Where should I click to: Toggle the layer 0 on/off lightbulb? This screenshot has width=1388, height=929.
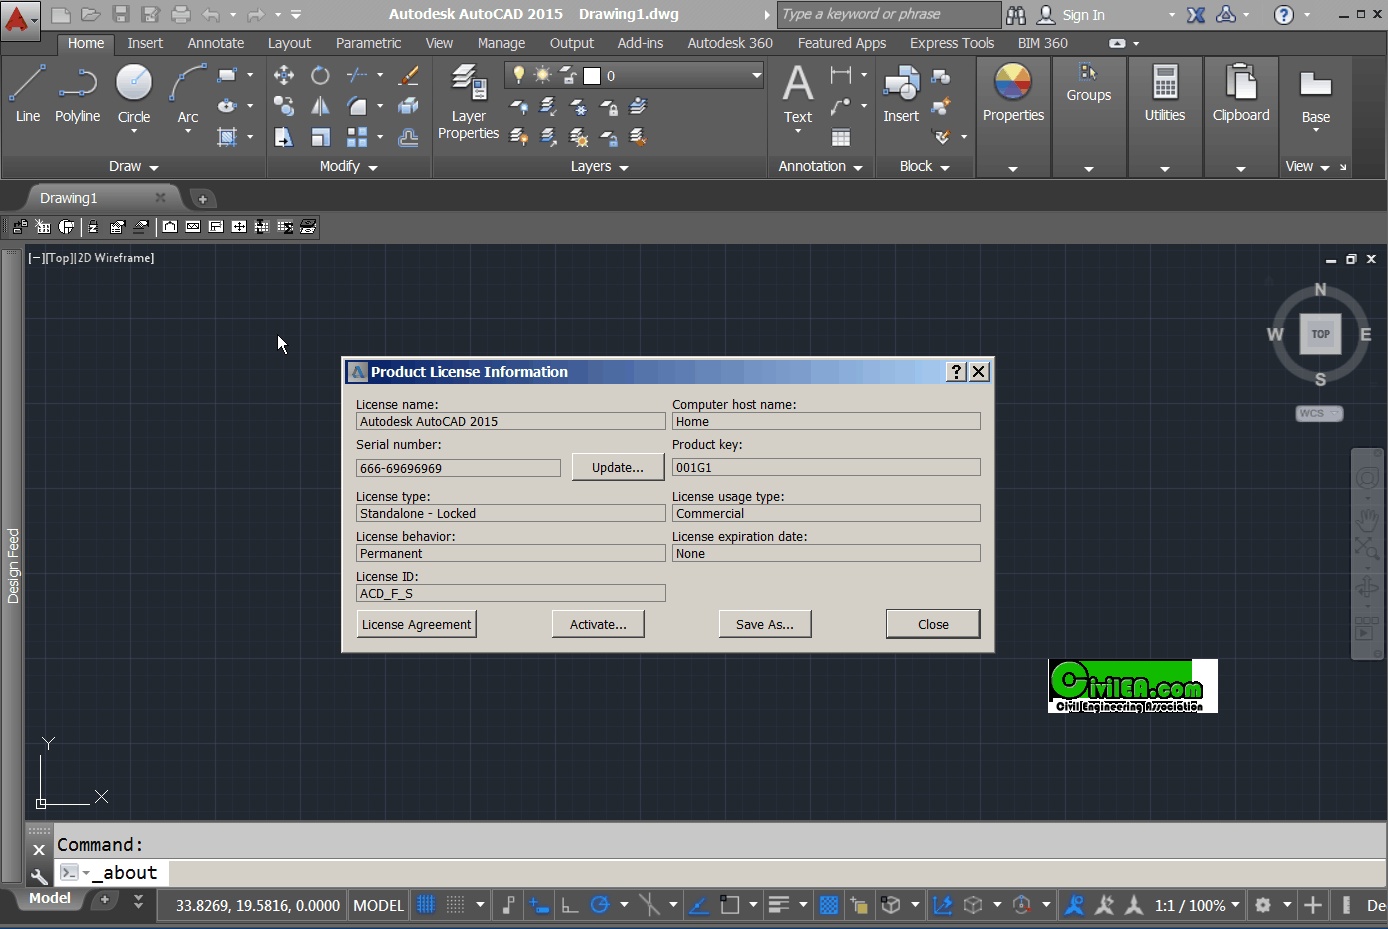coord(519,75)
